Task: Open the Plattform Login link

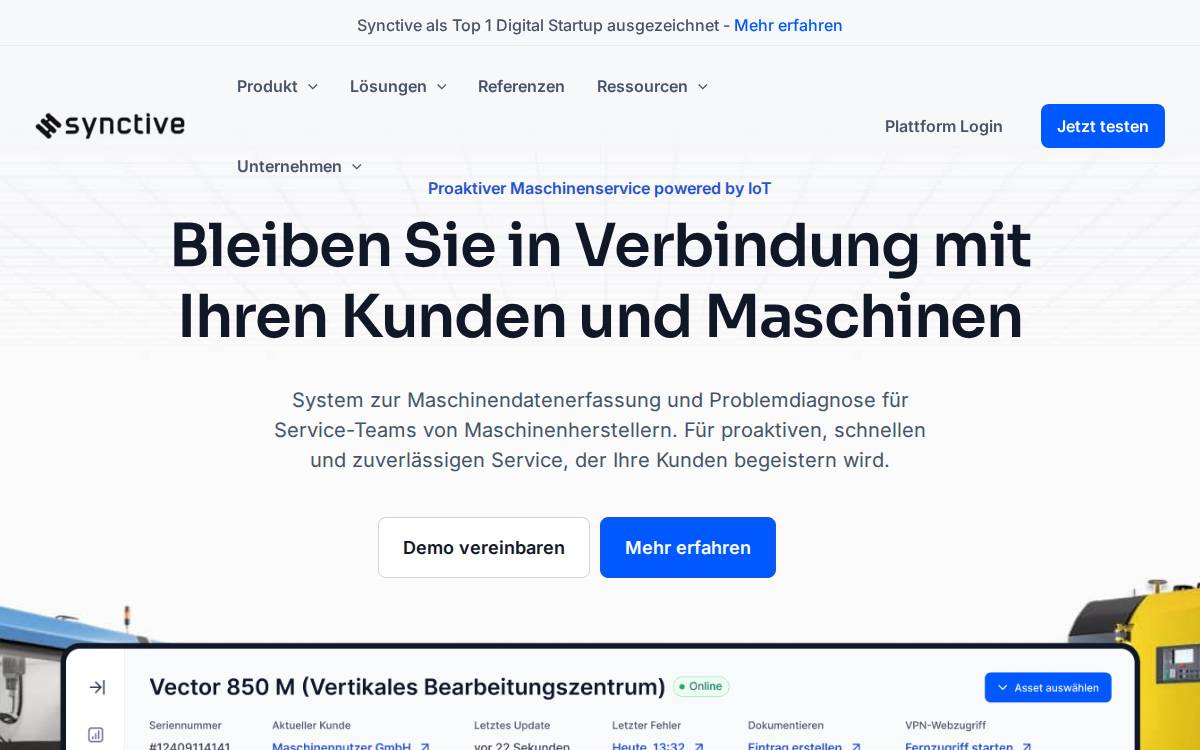Action: click(943, 126)
